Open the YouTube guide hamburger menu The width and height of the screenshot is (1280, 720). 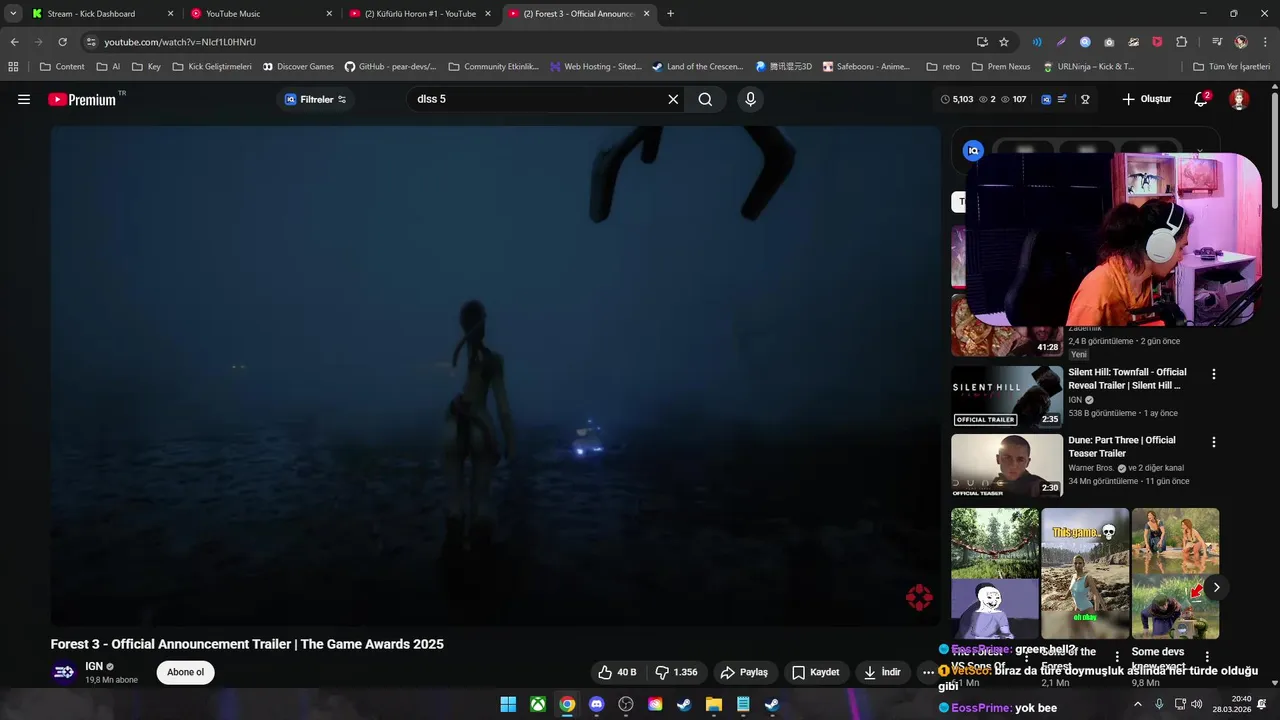point(24,99)
